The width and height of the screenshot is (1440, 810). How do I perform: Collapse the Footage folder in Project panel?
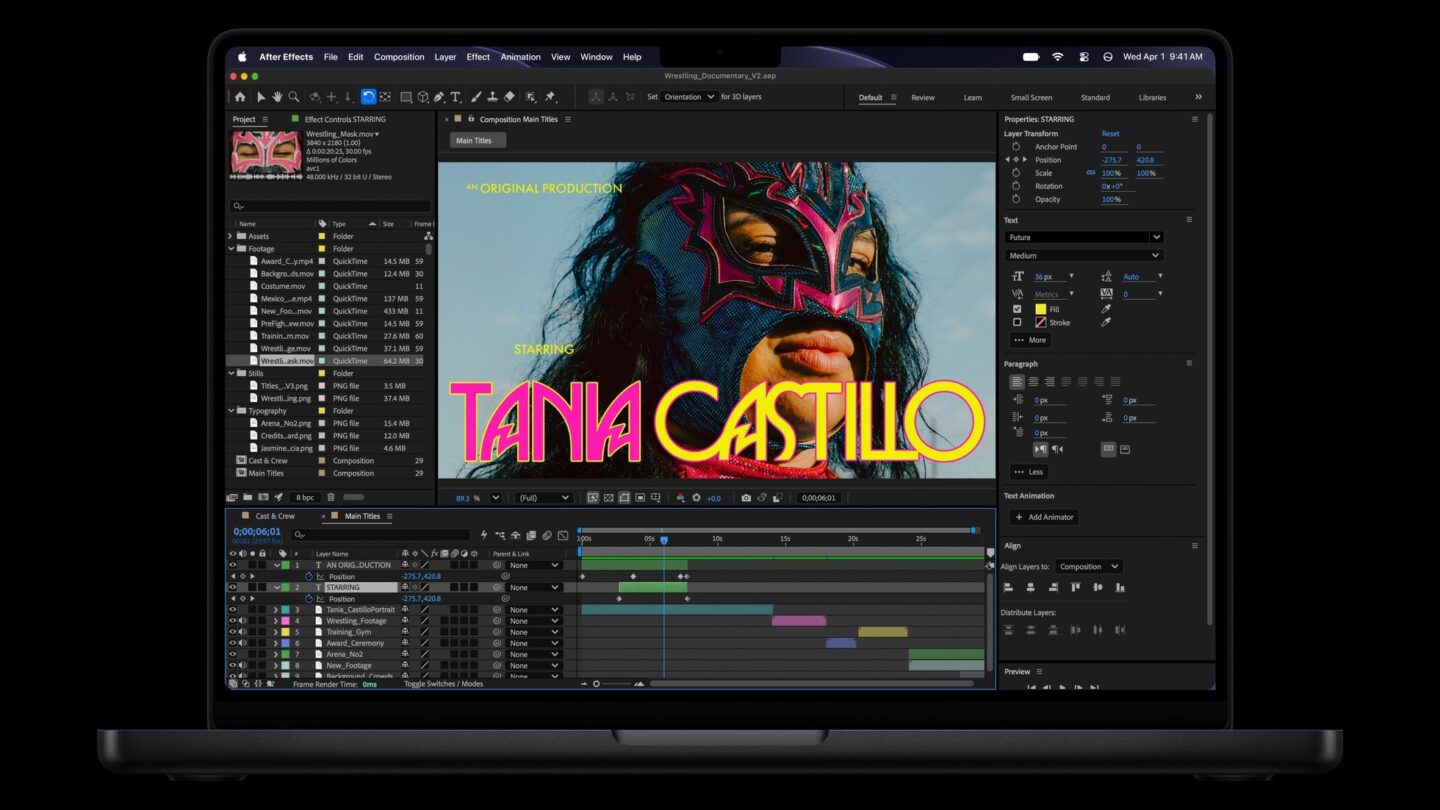231,249
